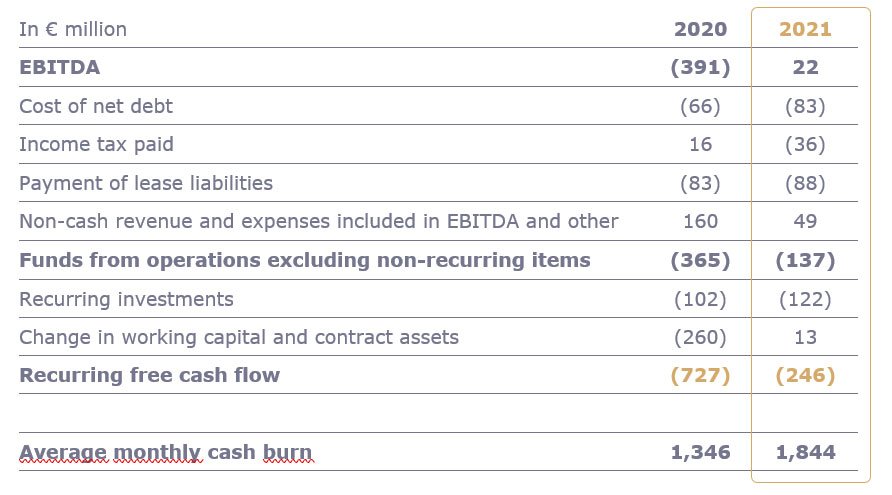Click the 2021 funds from operations value (137)
The width and height of the screenshot is (892, 495).
tap(805, 260)
